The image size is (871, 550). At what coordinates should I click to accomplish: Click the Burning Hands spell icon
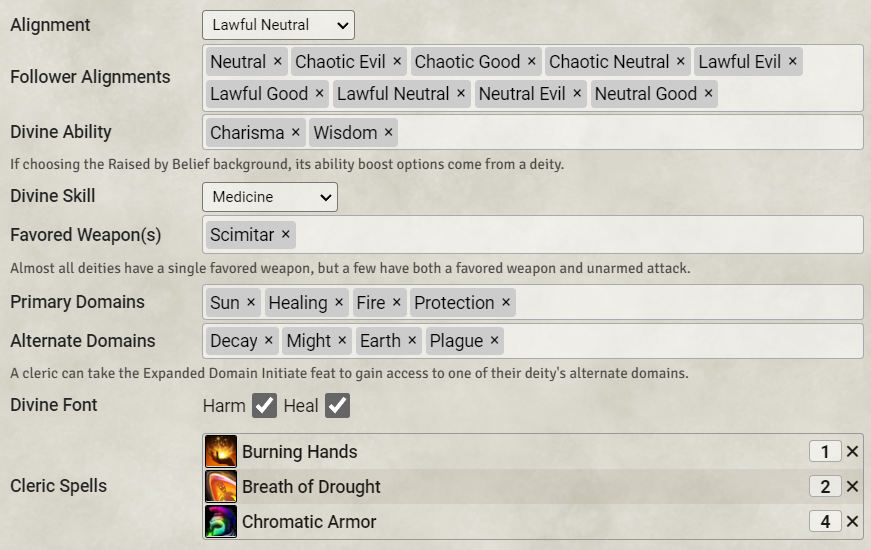(220, 452)
